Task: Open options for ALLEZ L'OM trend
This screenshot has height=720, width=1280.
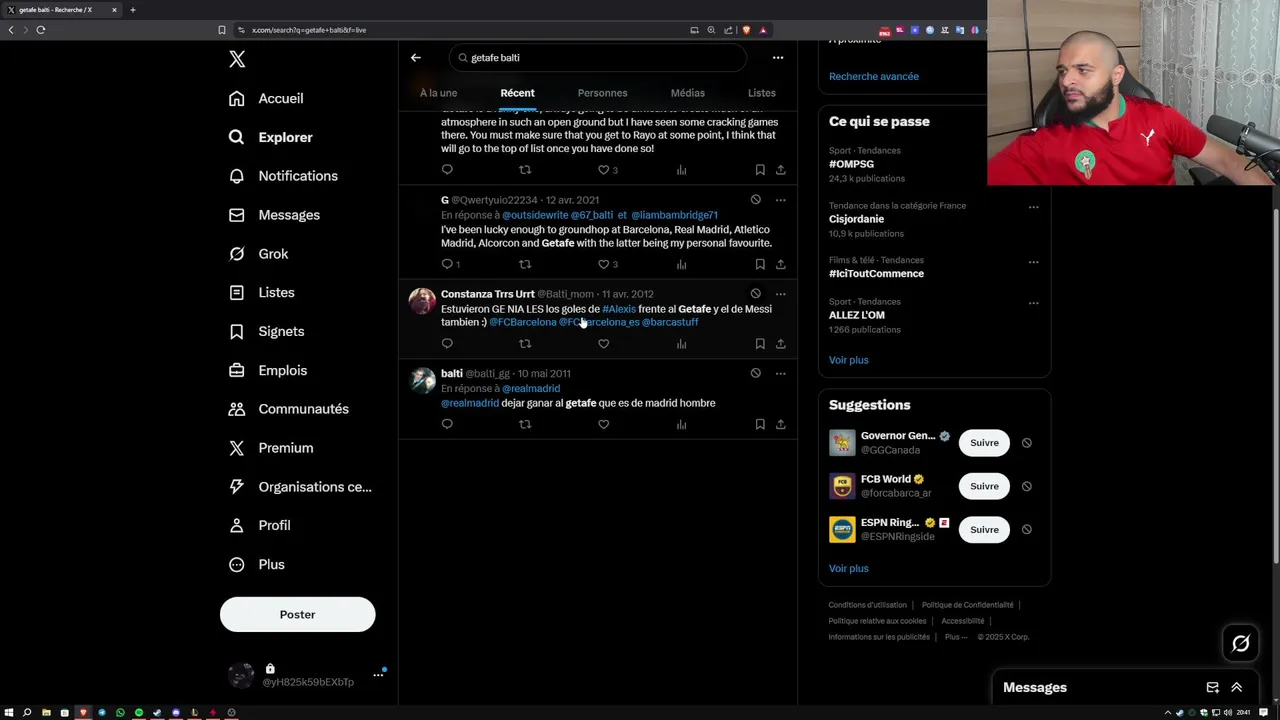Action: tap(1033, 303)
